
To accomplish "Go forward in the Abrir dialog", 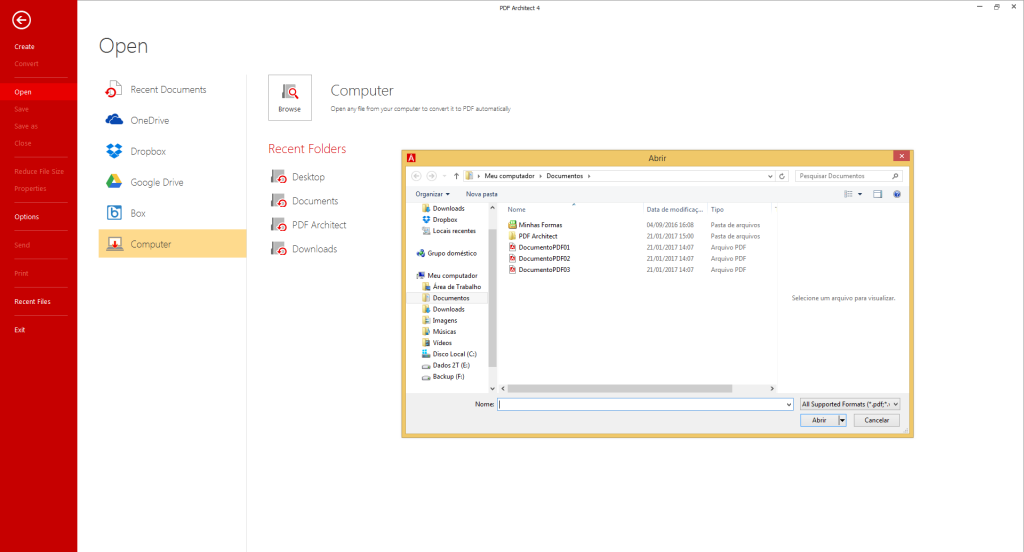I will [x=432, y=176].
